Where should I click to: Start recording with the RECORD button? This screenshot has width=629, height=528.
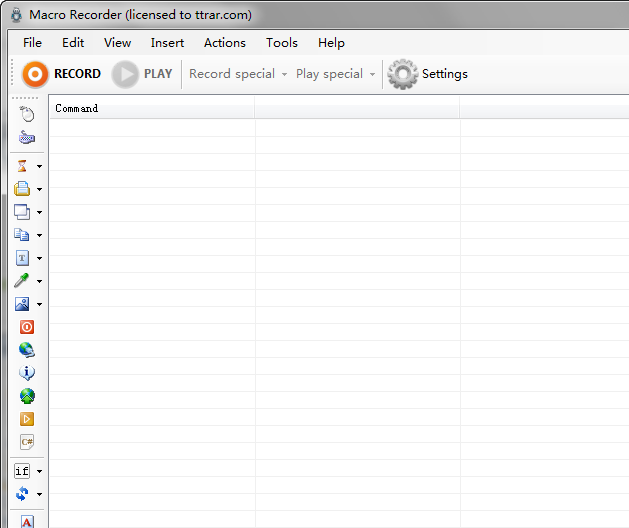click(61, 74)
